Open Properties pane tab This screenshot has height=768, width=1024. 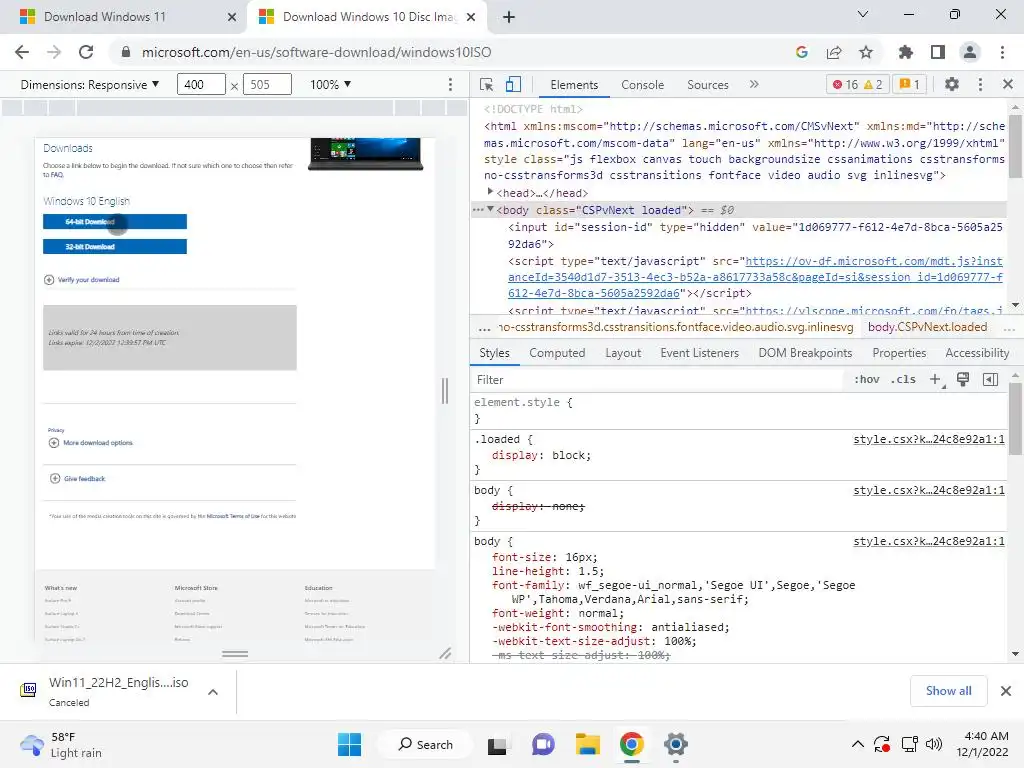click(x=899, y=353)
